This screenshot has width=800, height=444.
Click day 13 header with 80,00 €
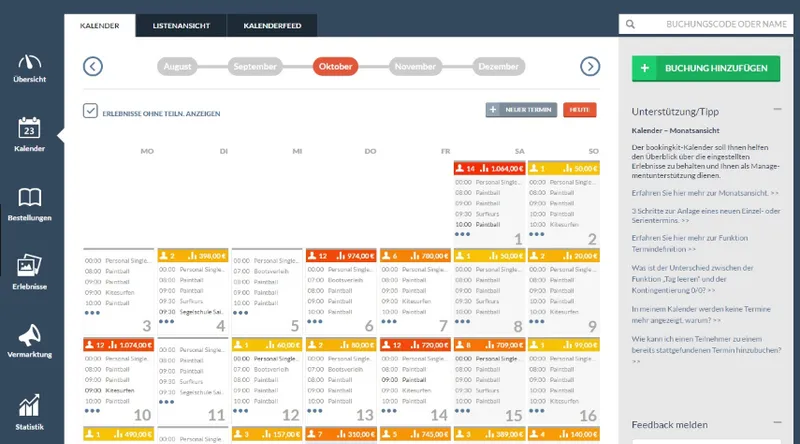[x=341, y=344]
